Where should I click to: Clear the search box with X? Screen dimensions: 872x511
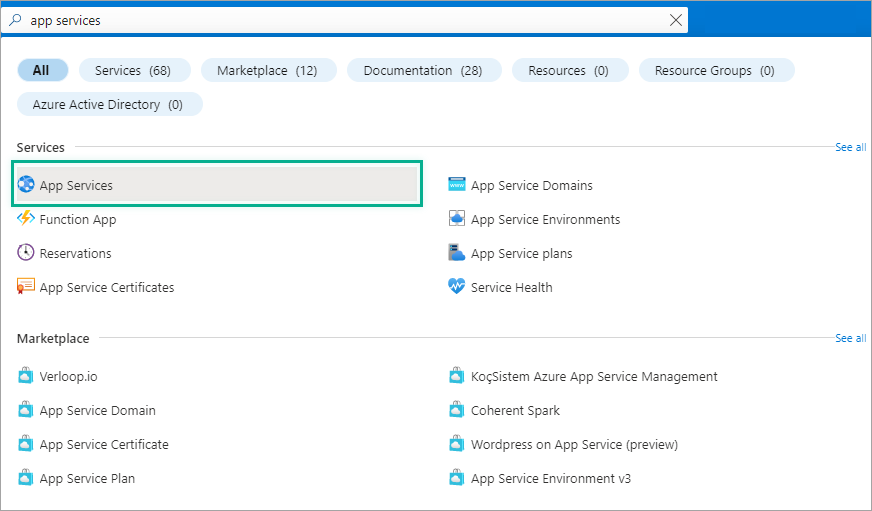676,20
